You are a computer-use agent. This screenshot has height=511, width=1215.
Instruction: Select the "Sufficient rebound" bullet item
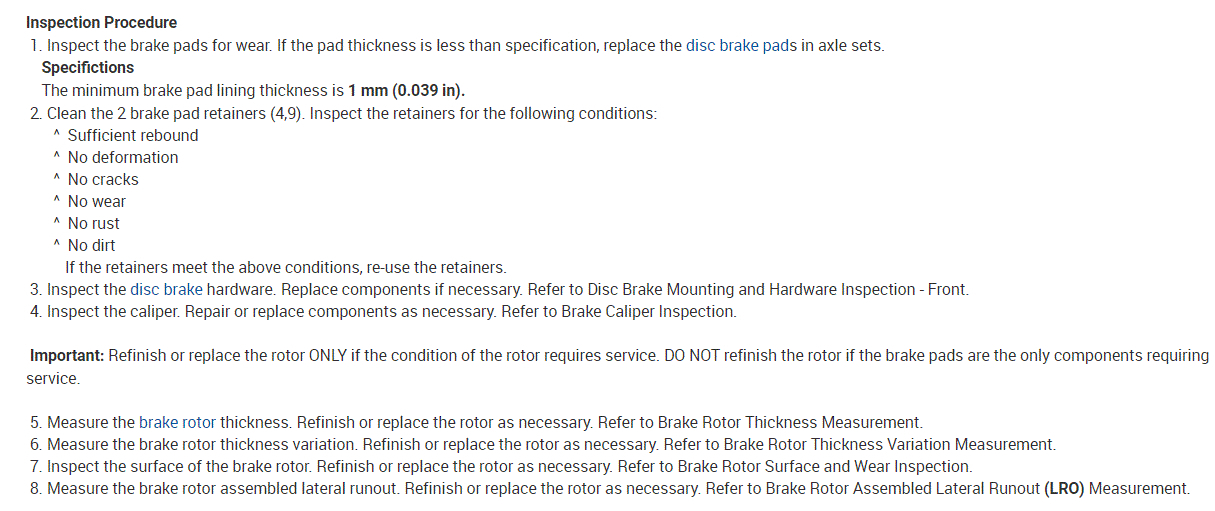pyautogui.click(x=133, y=135)
